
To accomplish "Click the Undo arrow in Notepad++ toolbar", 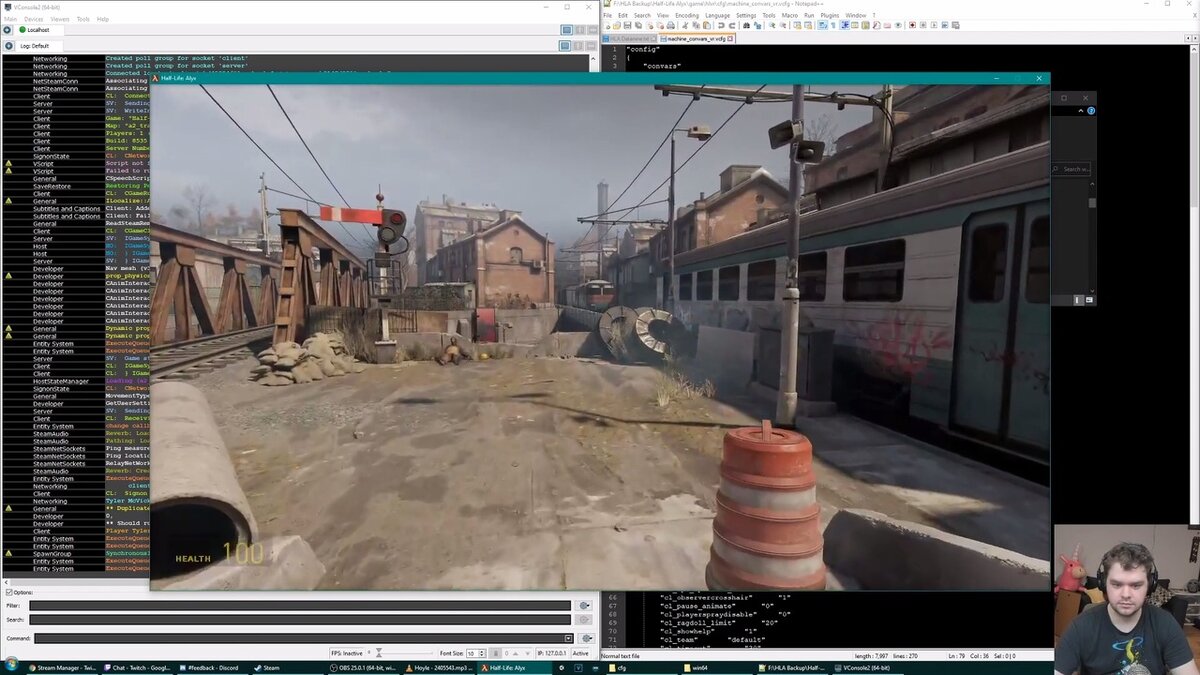I will (721, 25).
